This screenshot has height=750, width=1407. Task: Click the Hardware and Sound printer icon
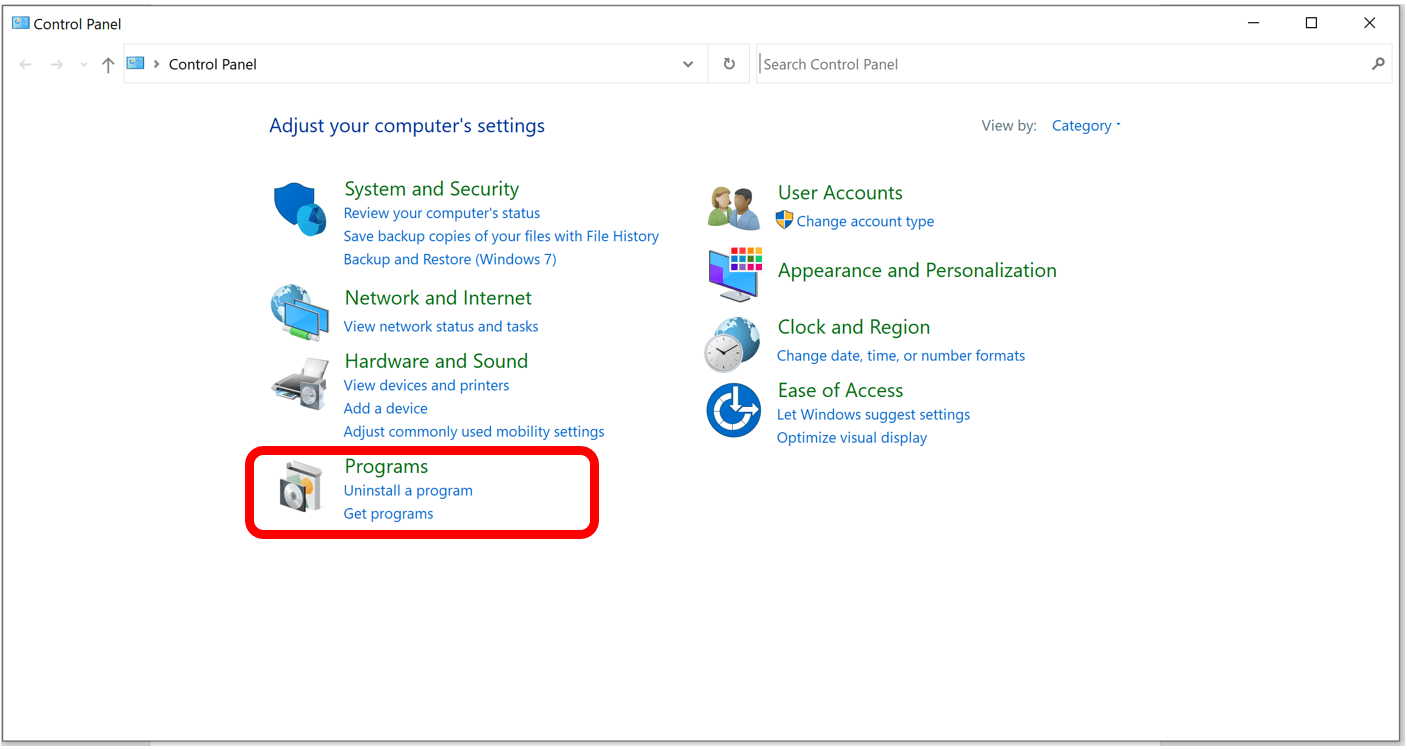299,383
